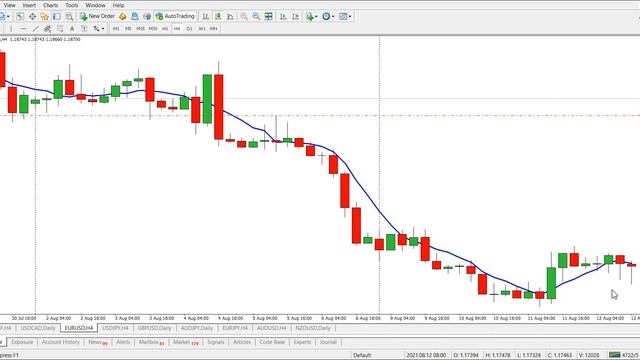Click the New Order button
The width and height of the screenshot is (640, 360).
tap(97, 16)
